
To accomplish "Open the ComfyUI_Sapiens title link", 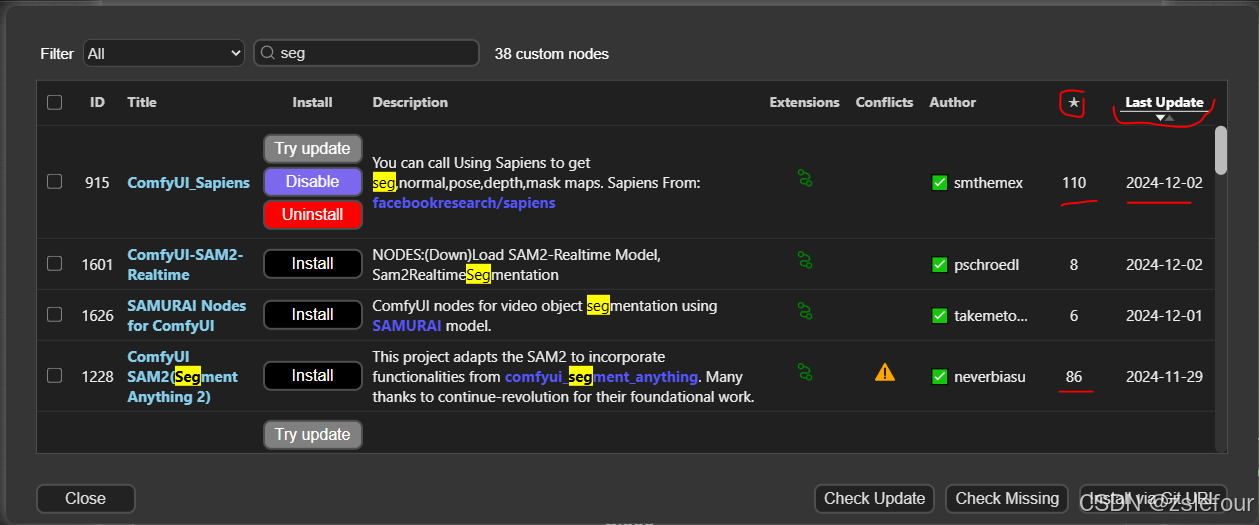I will [189, 183].
